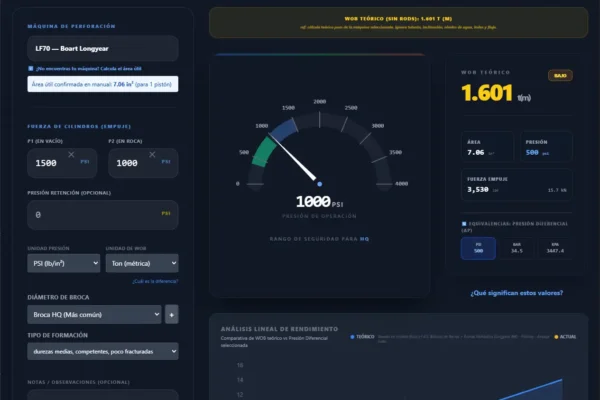Open the Unidad Presión PSI dropdown

tap(64, 263)
